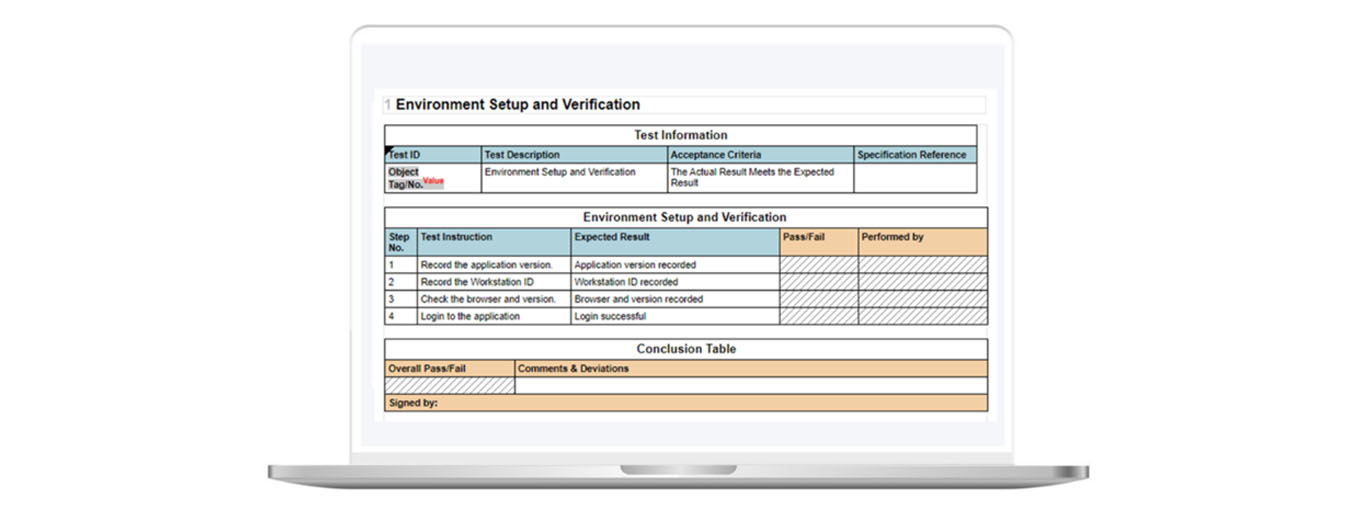This screenshot has height=510, width=1365.
Task: Select the "Test Information" table title
Action: click(680, 135)
